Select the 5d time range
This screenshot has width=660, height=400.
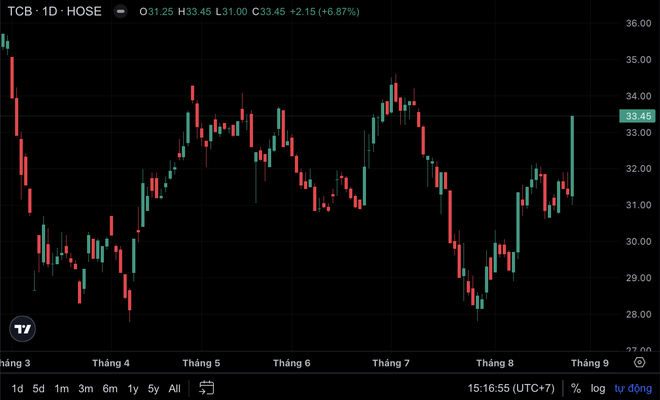(38, 388)
